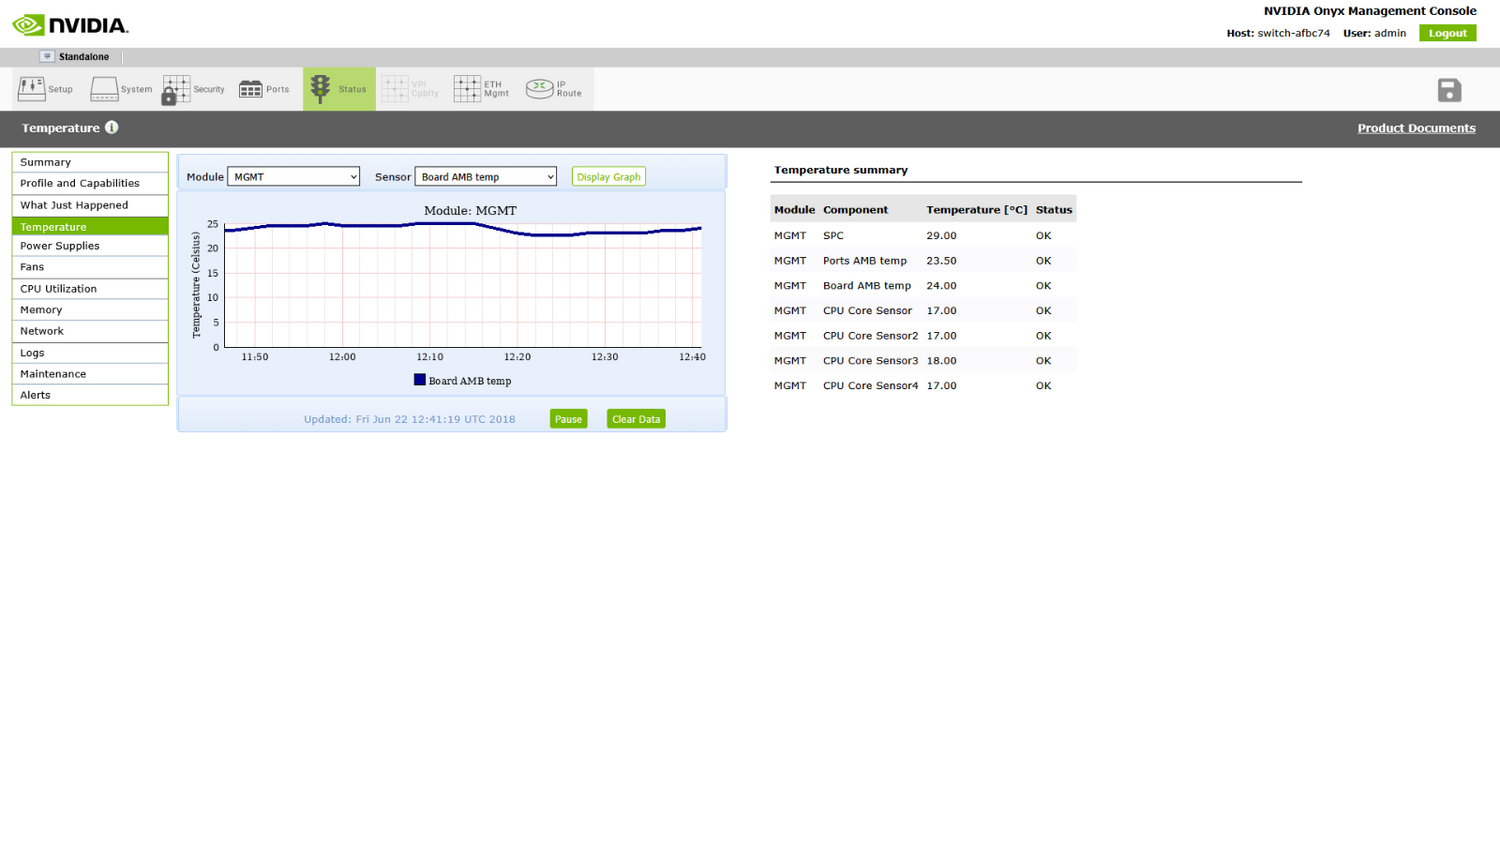Open the Sensor Board AMB temp dropdown

pyautogui.click(x=485, y=177)
